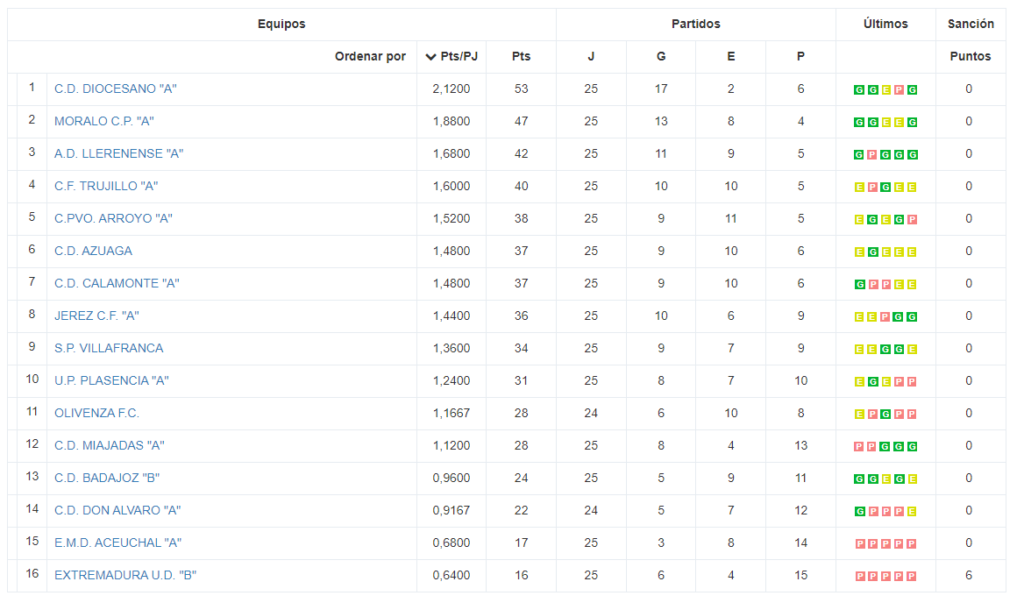Click the sort chevron beside Pts/PJ
Viewport: 1024px width, 610px height.
coord(430,57)
